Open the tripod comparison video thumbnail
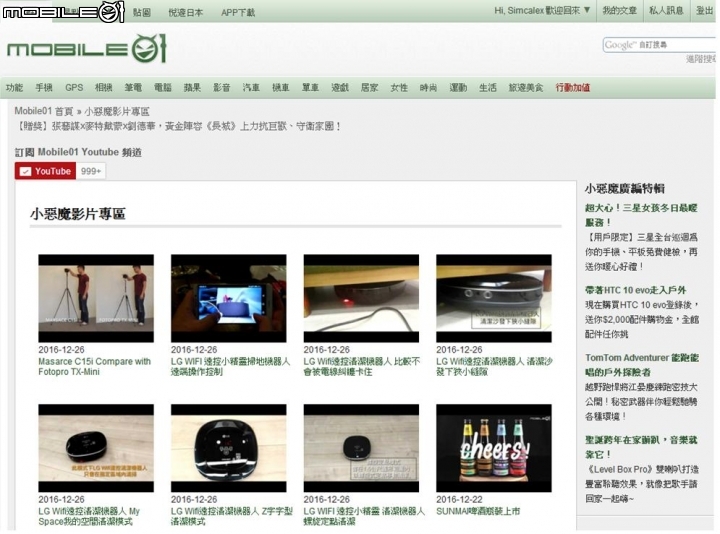Screen dimensions: 720x534 pyautogui.click(x=96, y=298)
